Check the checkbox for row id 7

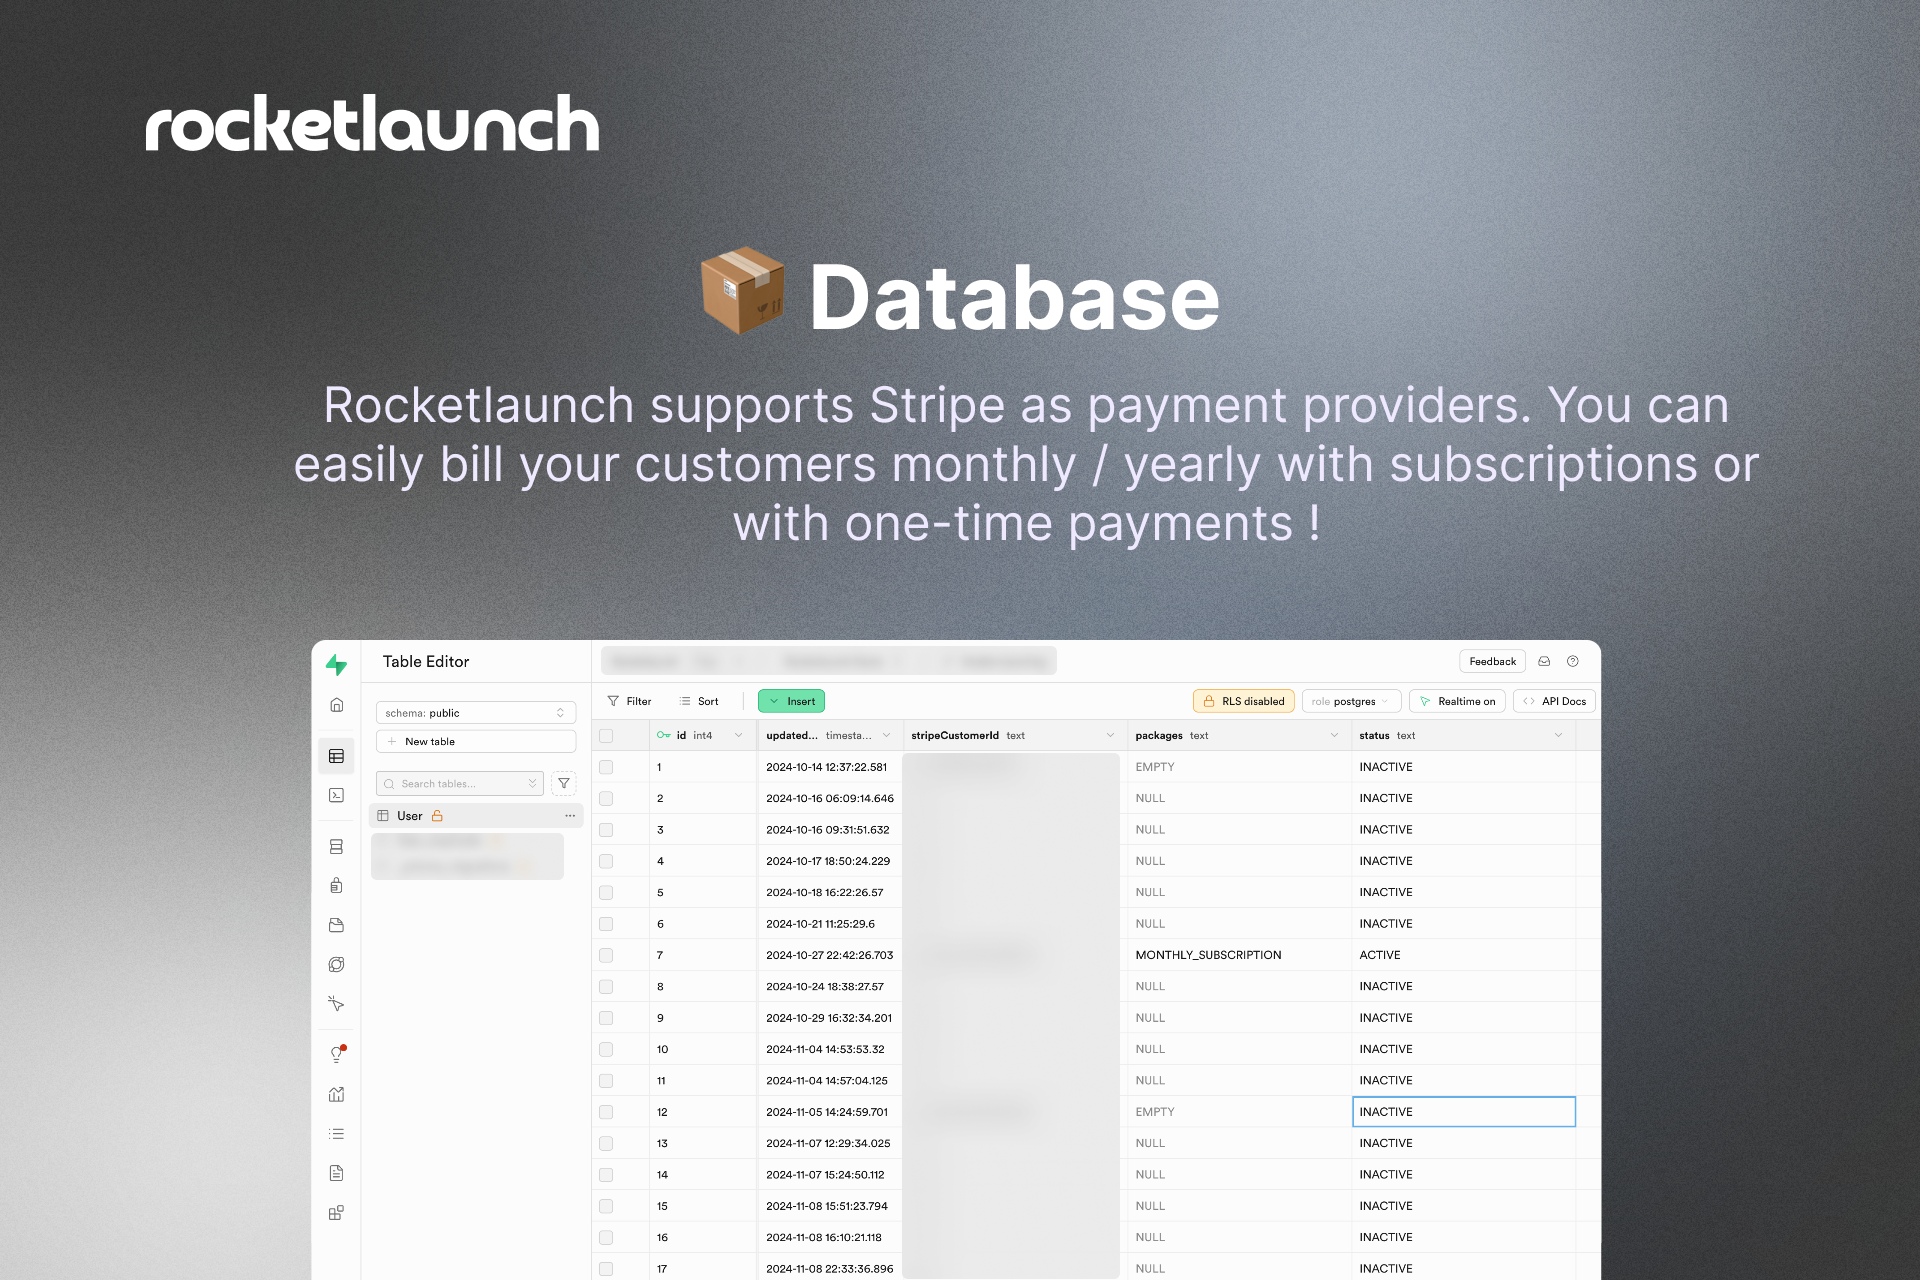pos(606,955)
